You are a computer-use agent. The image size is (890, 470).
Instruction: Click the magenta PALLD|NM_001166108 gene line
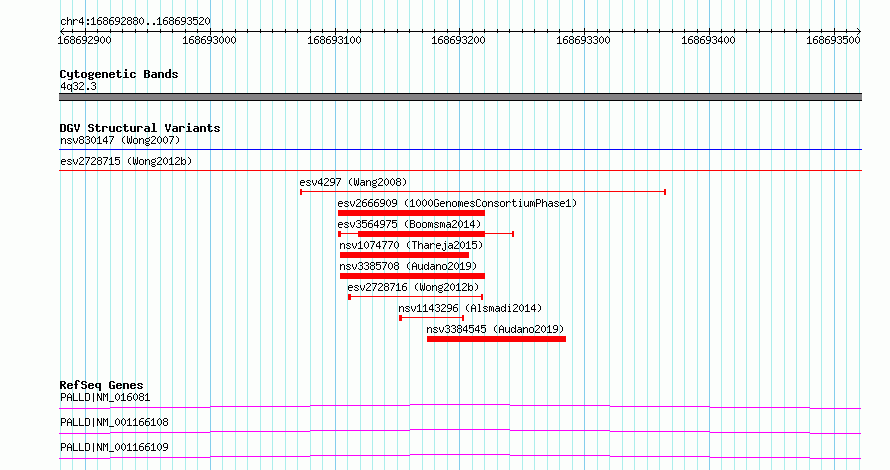460,431
